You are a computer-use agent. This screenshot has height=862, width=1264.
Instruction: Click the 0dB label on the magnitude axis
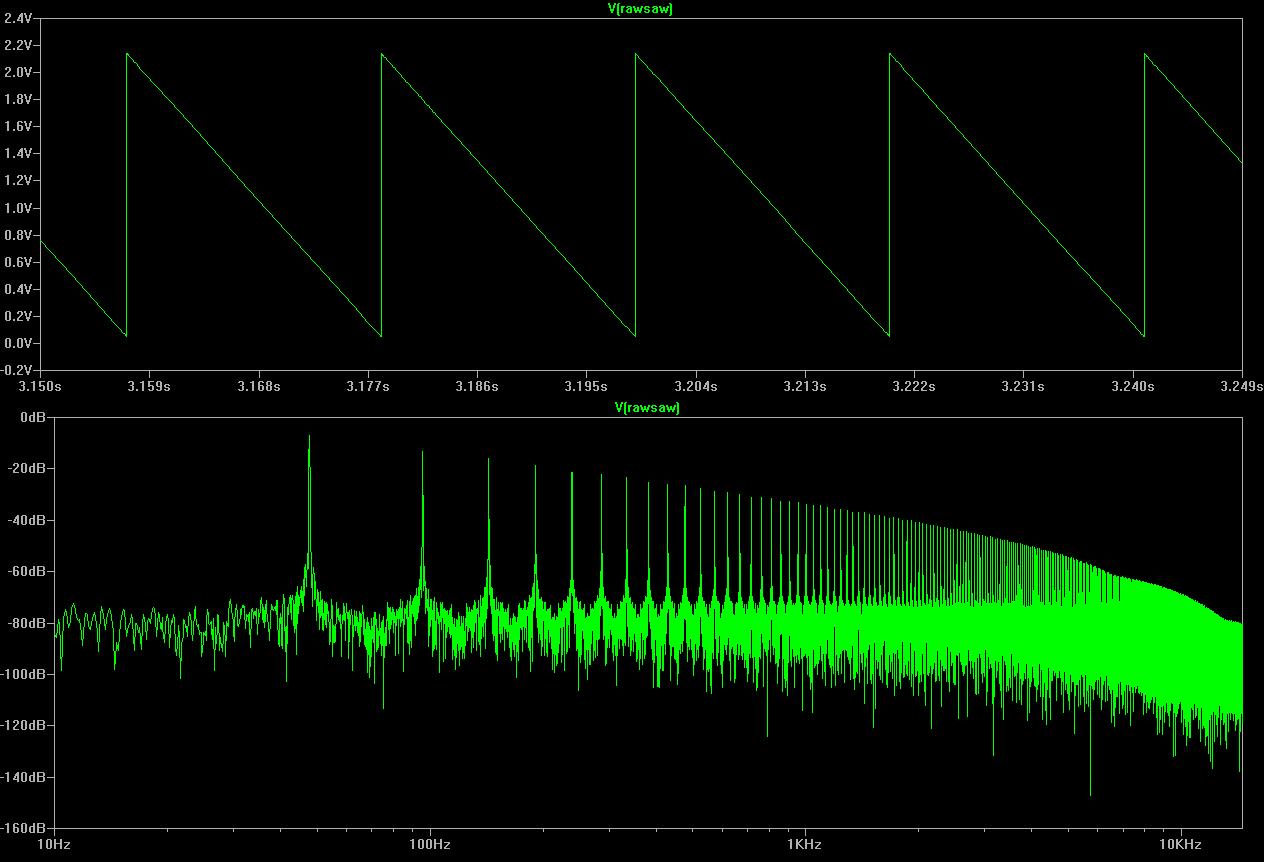(32, 417)
